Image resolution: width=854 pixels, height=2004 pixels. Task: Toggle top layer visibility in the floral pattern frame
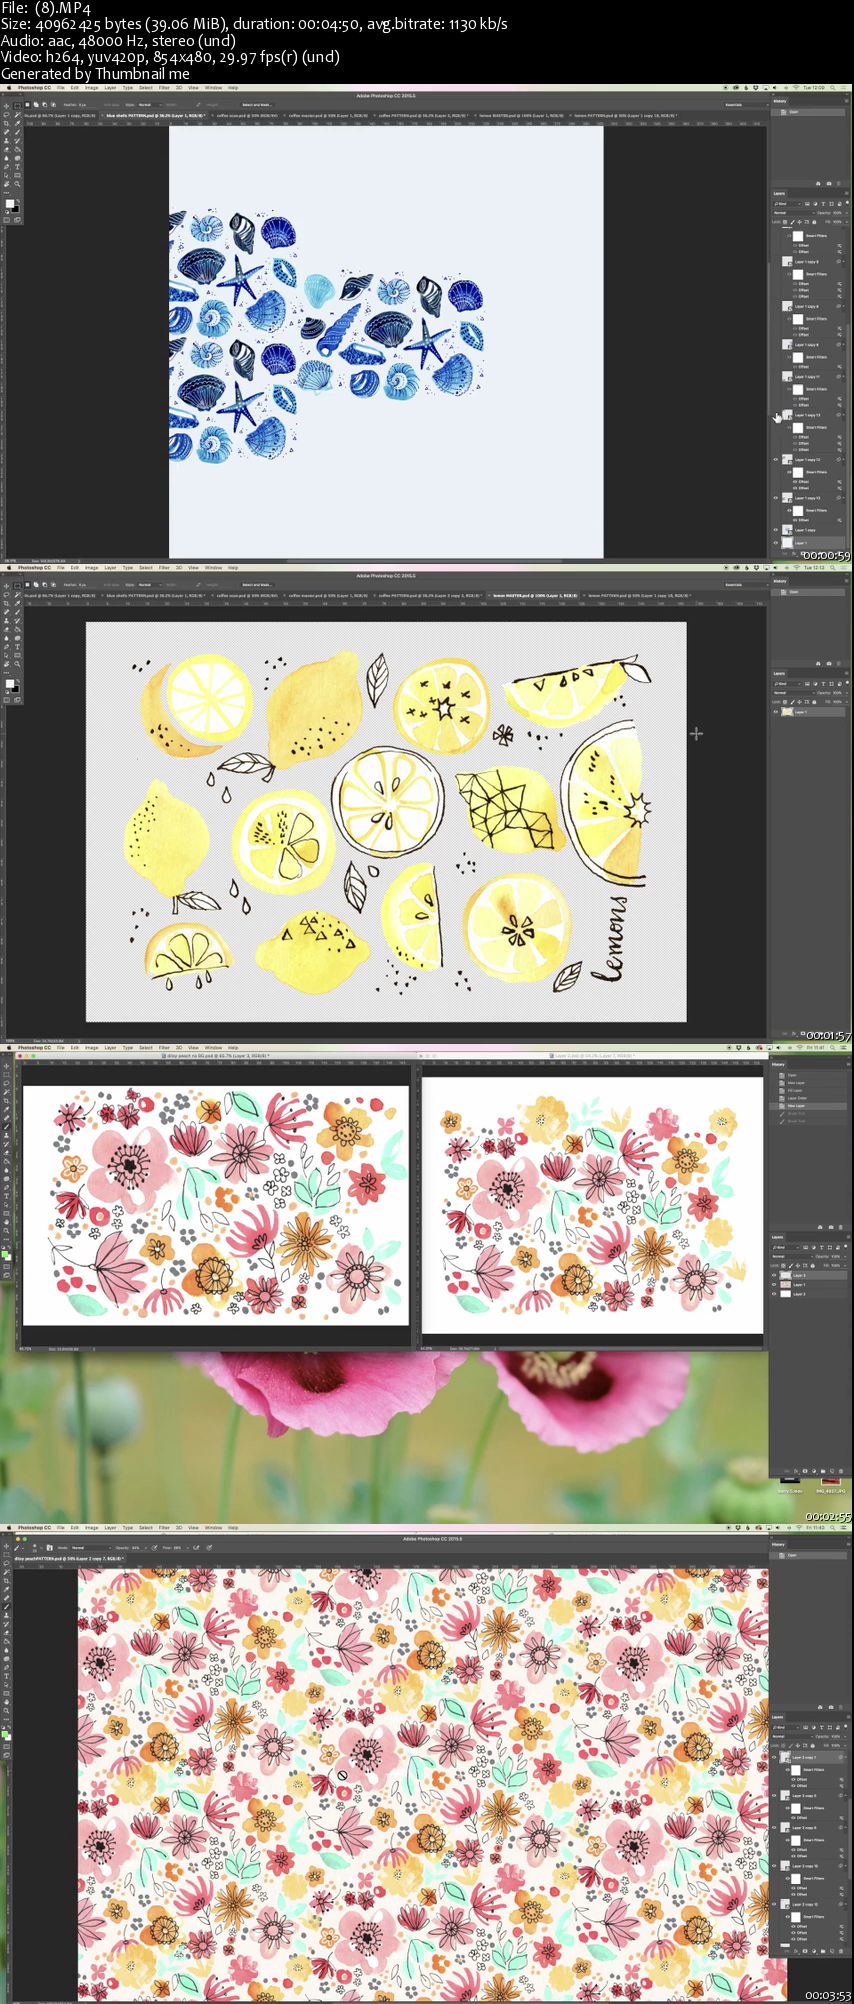pyautogui.click(x=774, y=1757)
